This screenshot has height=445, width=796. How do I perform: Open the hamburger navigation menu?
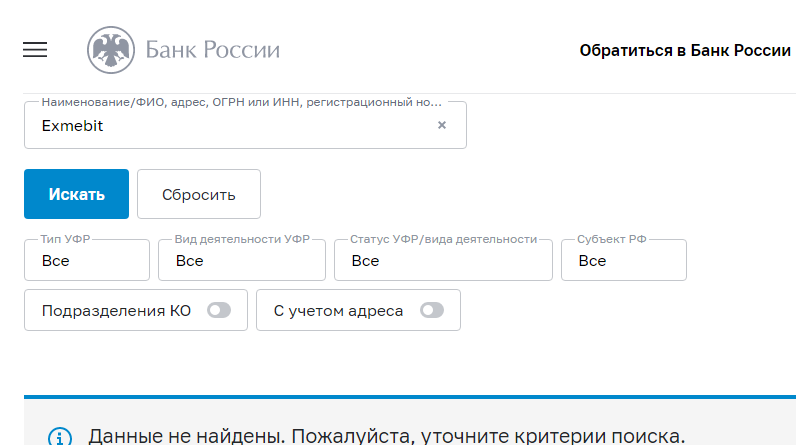(x=35, y=50)
